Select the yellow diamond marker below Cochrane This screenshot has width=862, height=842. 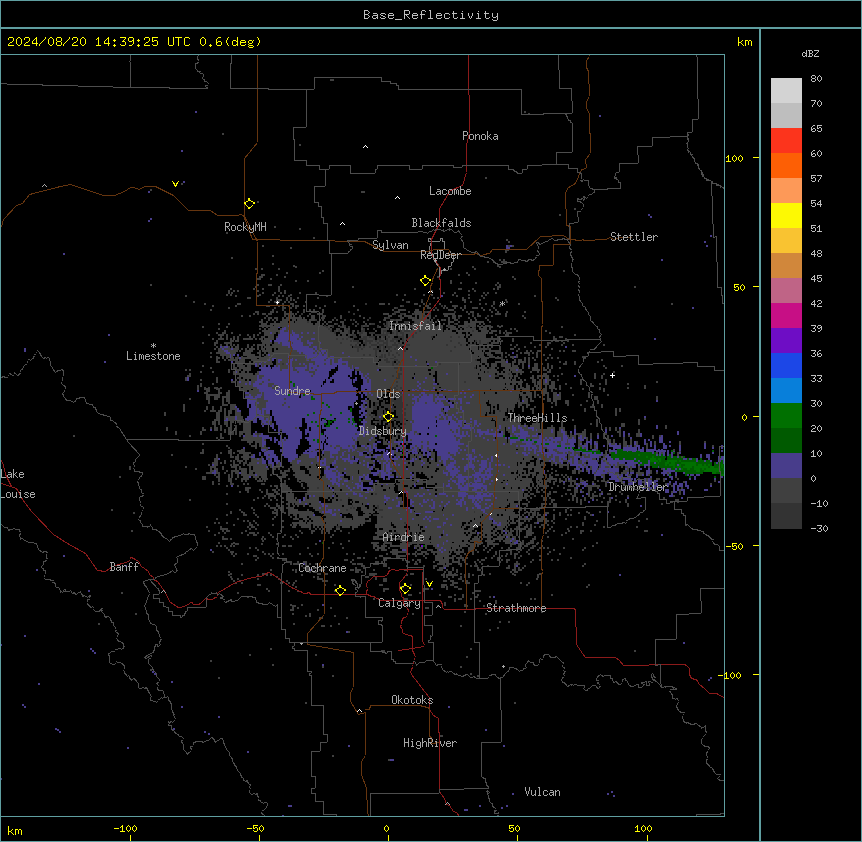point(340,590)
